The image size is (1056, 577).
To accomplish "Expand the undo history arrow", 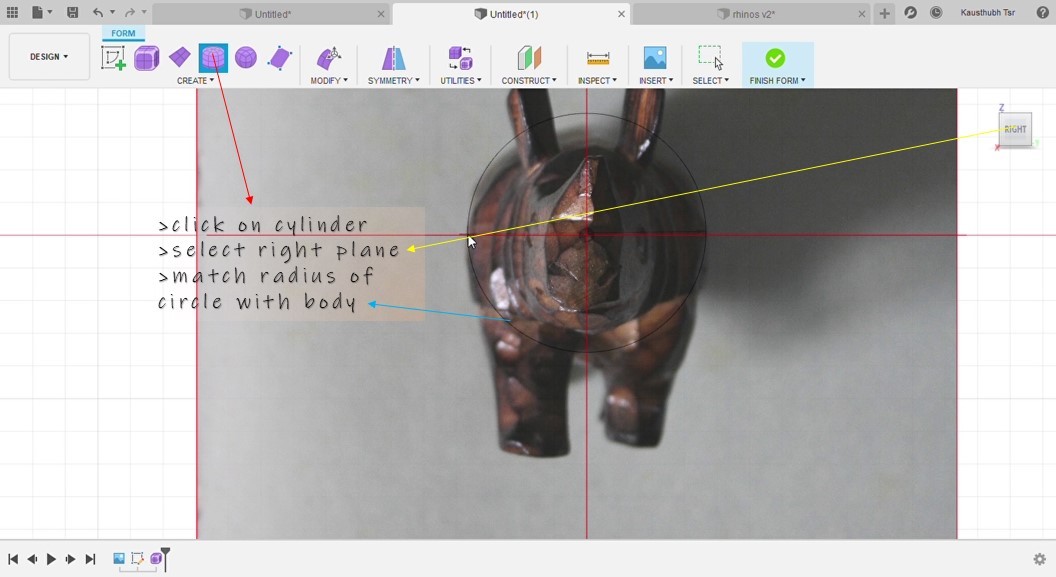I will [112, 13].
